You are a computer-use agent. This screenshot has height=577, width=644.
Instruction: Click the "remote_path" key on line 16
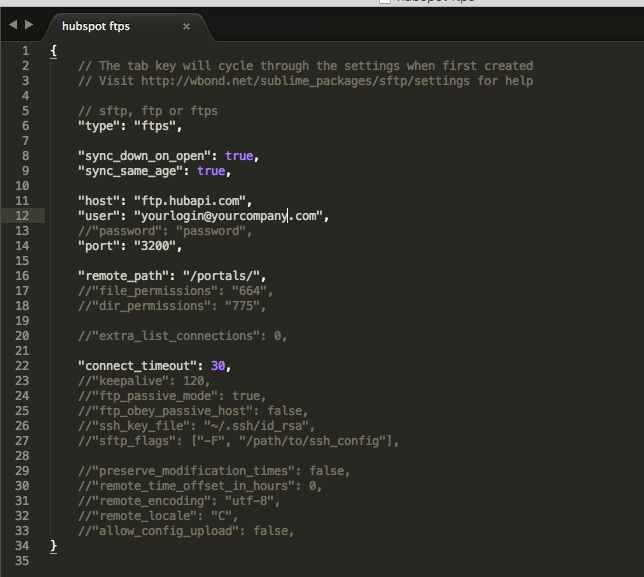tap(123, 276)
